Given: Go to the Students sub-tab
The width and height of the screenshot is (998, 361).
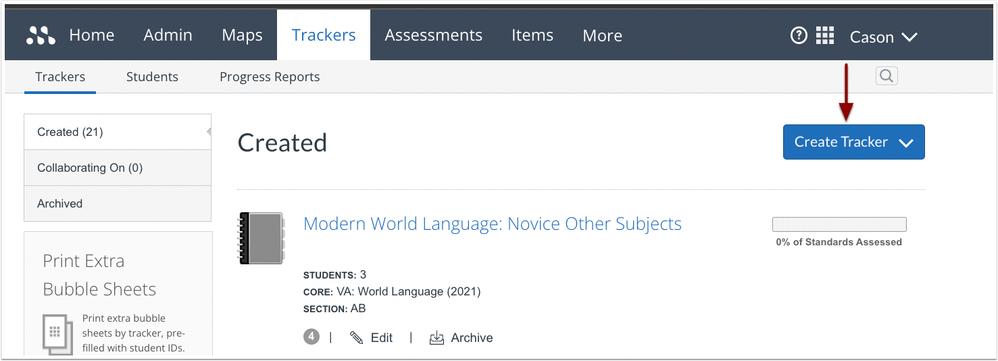Looking at the screenshot, I should click(152, 77).
